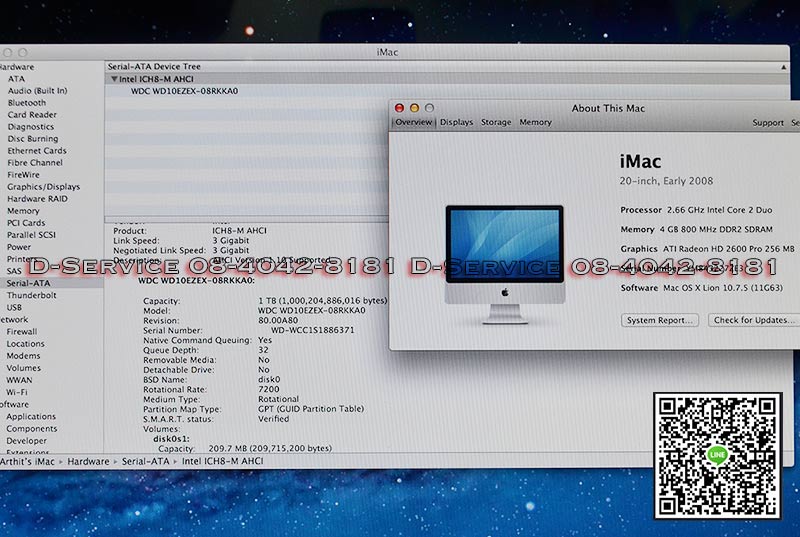Select Wi-Fi in the sidebar
Viewport: 800px width, 537px height.
pyautogui.click(x=17, y=392)
